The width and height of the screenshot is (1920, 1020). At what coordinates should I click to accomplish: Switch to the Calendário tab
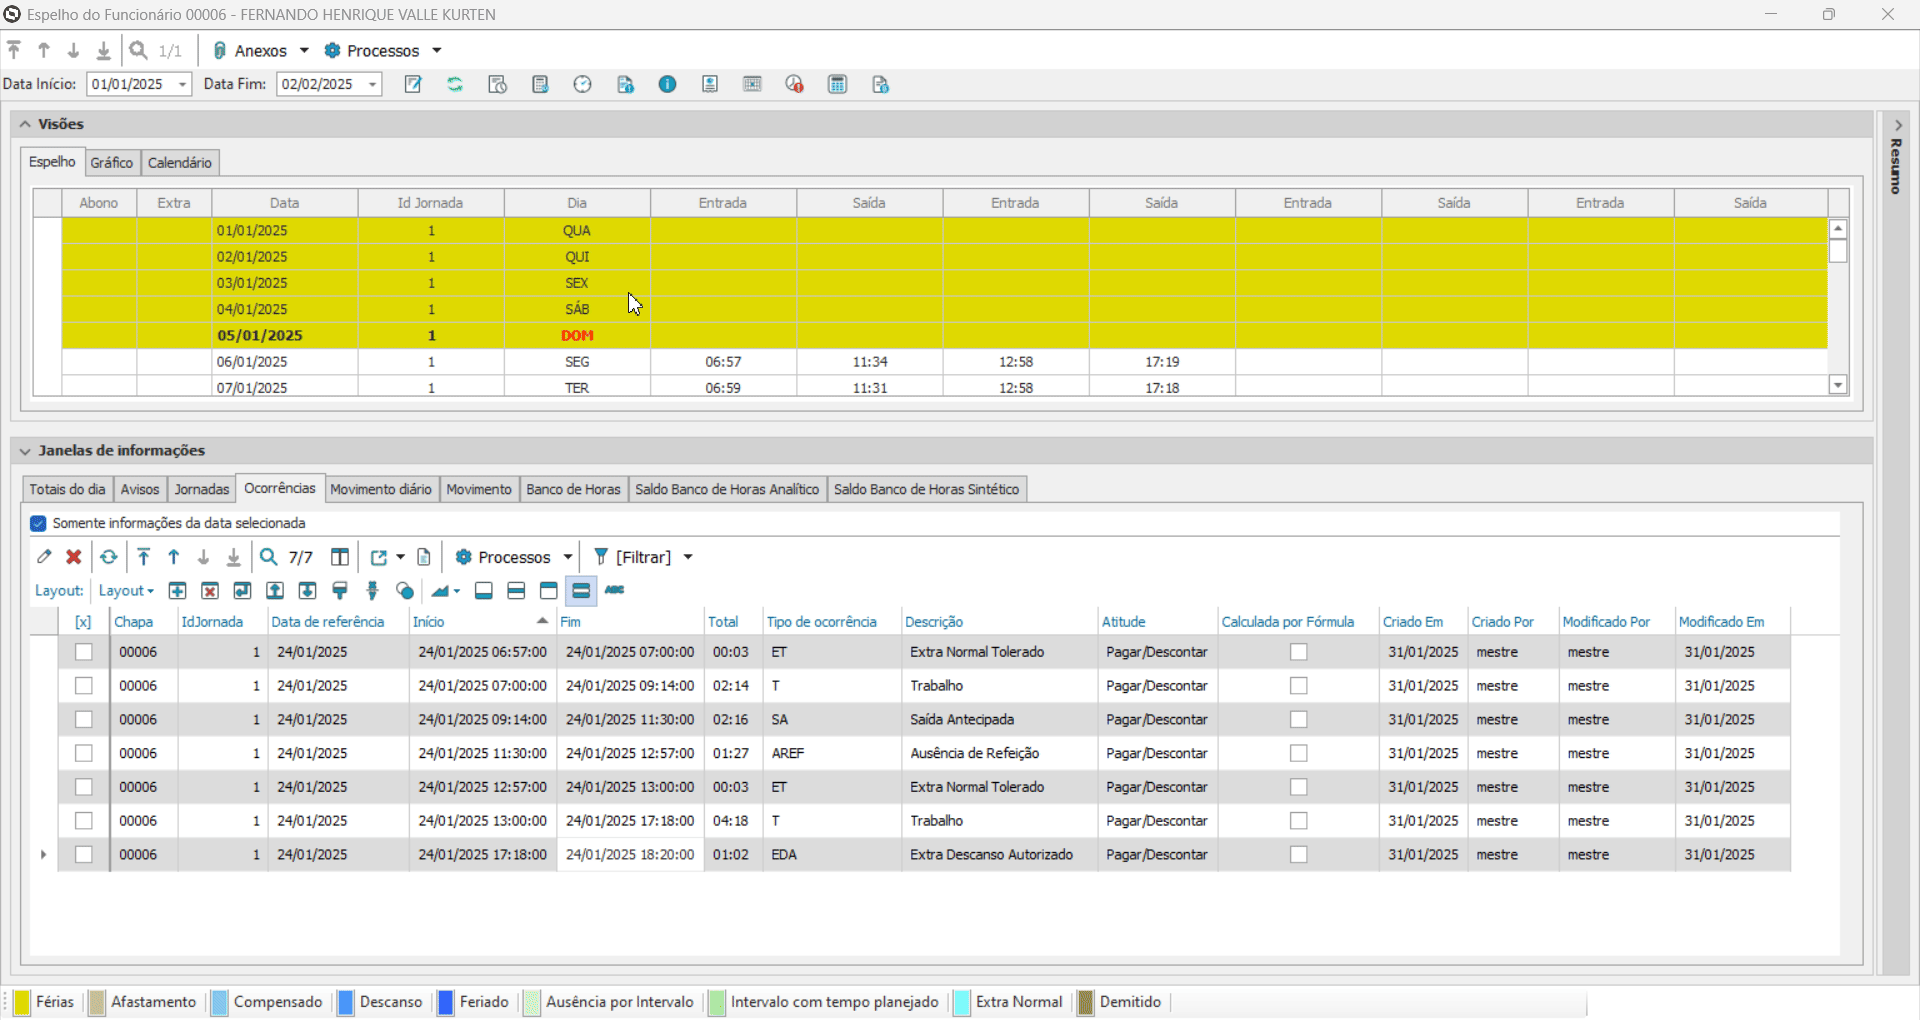pos(180,162)
